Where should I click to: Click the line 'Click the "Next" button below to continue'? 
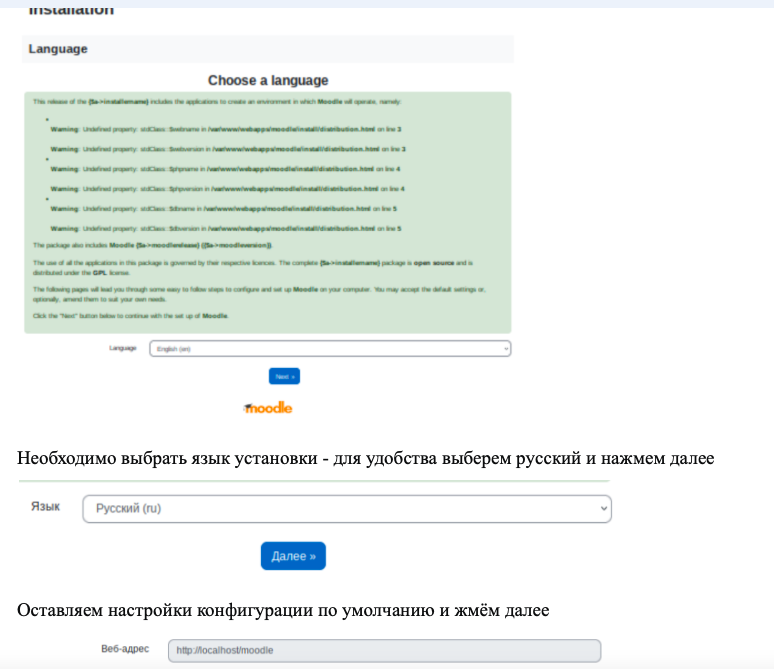tap(131, 316)
